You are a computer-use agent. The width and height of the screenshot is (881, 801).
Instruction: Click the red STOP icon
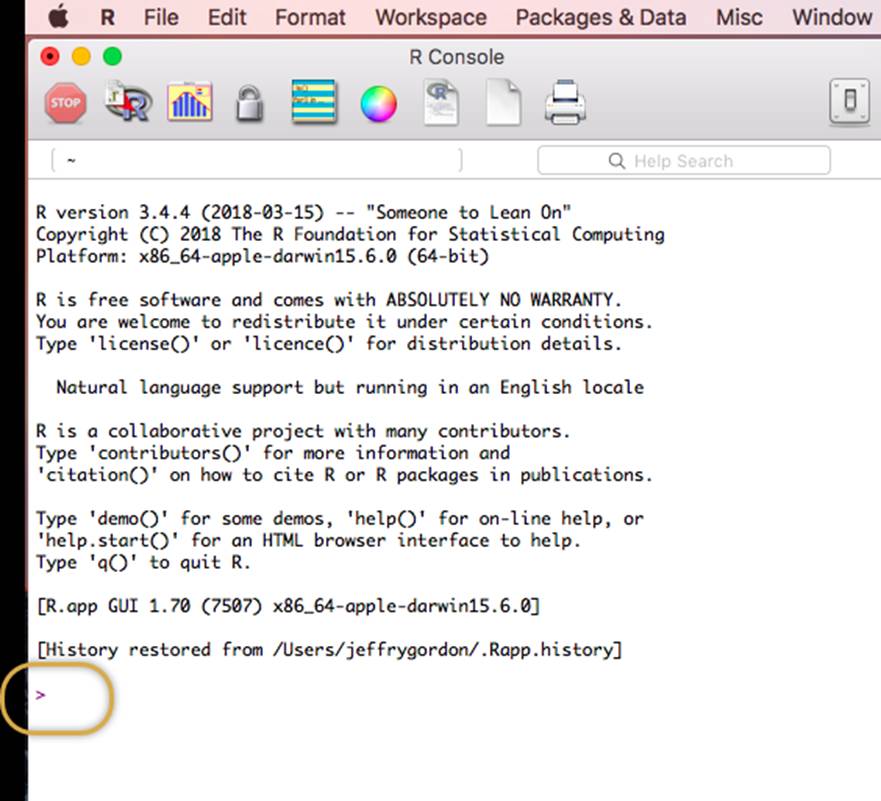tap(65, 103)
